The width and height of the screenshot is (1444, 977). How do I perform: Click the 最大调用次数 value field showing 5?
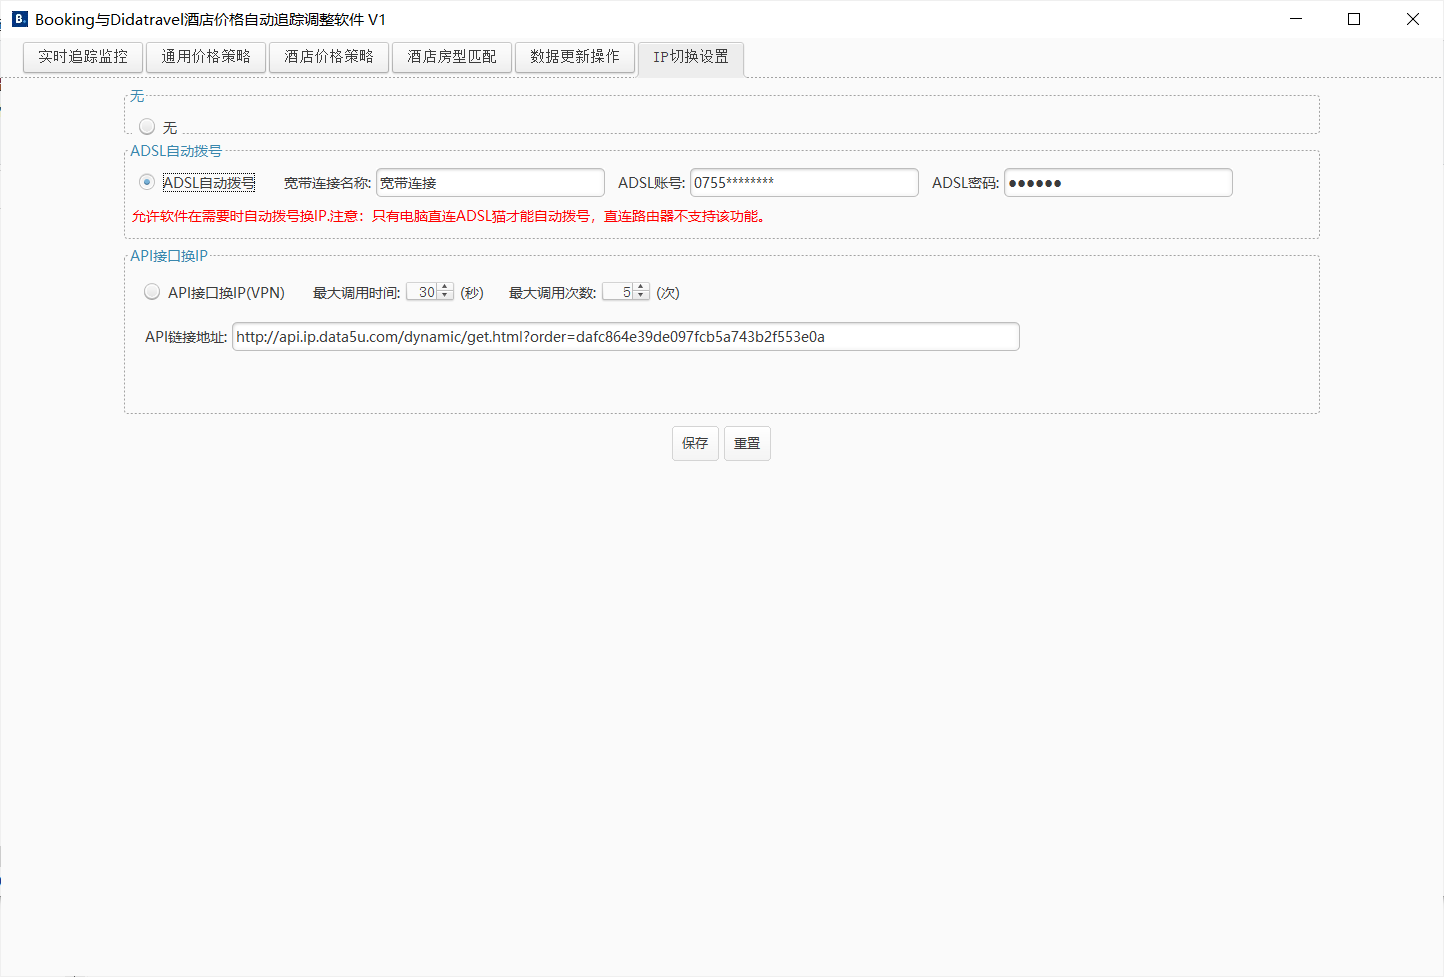coord(618,292)
